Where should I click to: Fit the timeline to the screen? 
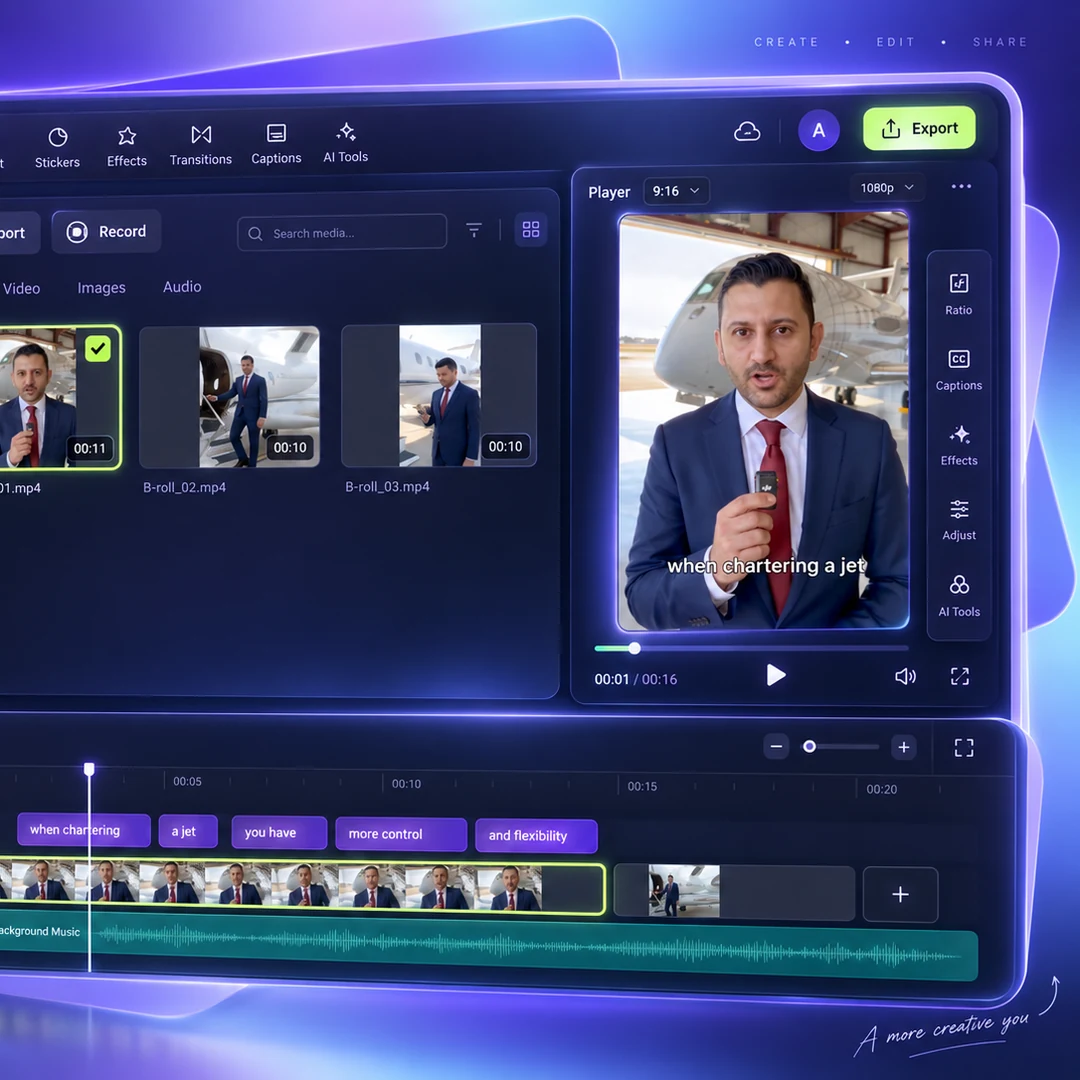coord(964,748)
